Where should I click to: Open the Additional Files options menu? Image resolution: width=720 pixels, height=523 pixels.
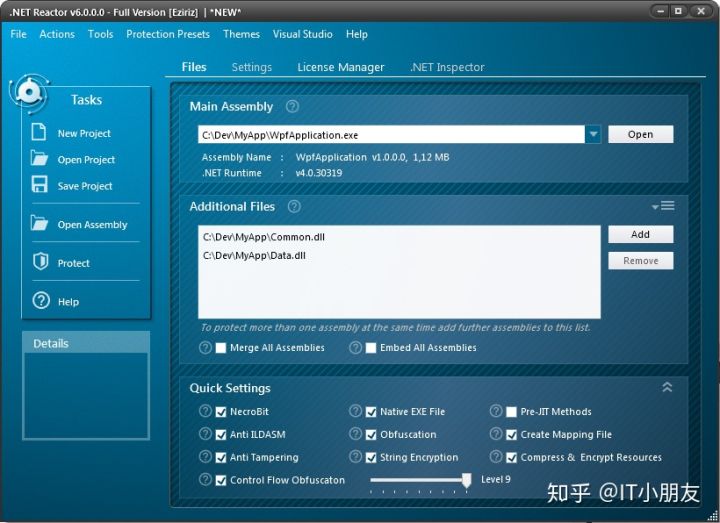(x=663, y=206)
